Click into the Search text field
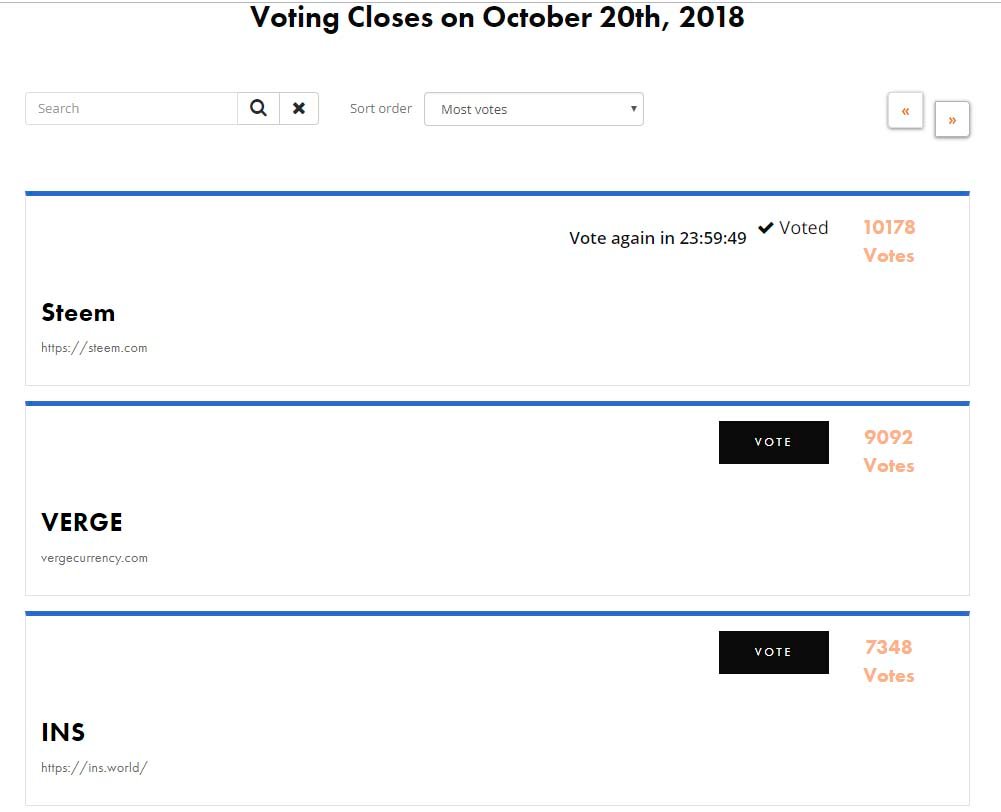 (x=131, y=109)
